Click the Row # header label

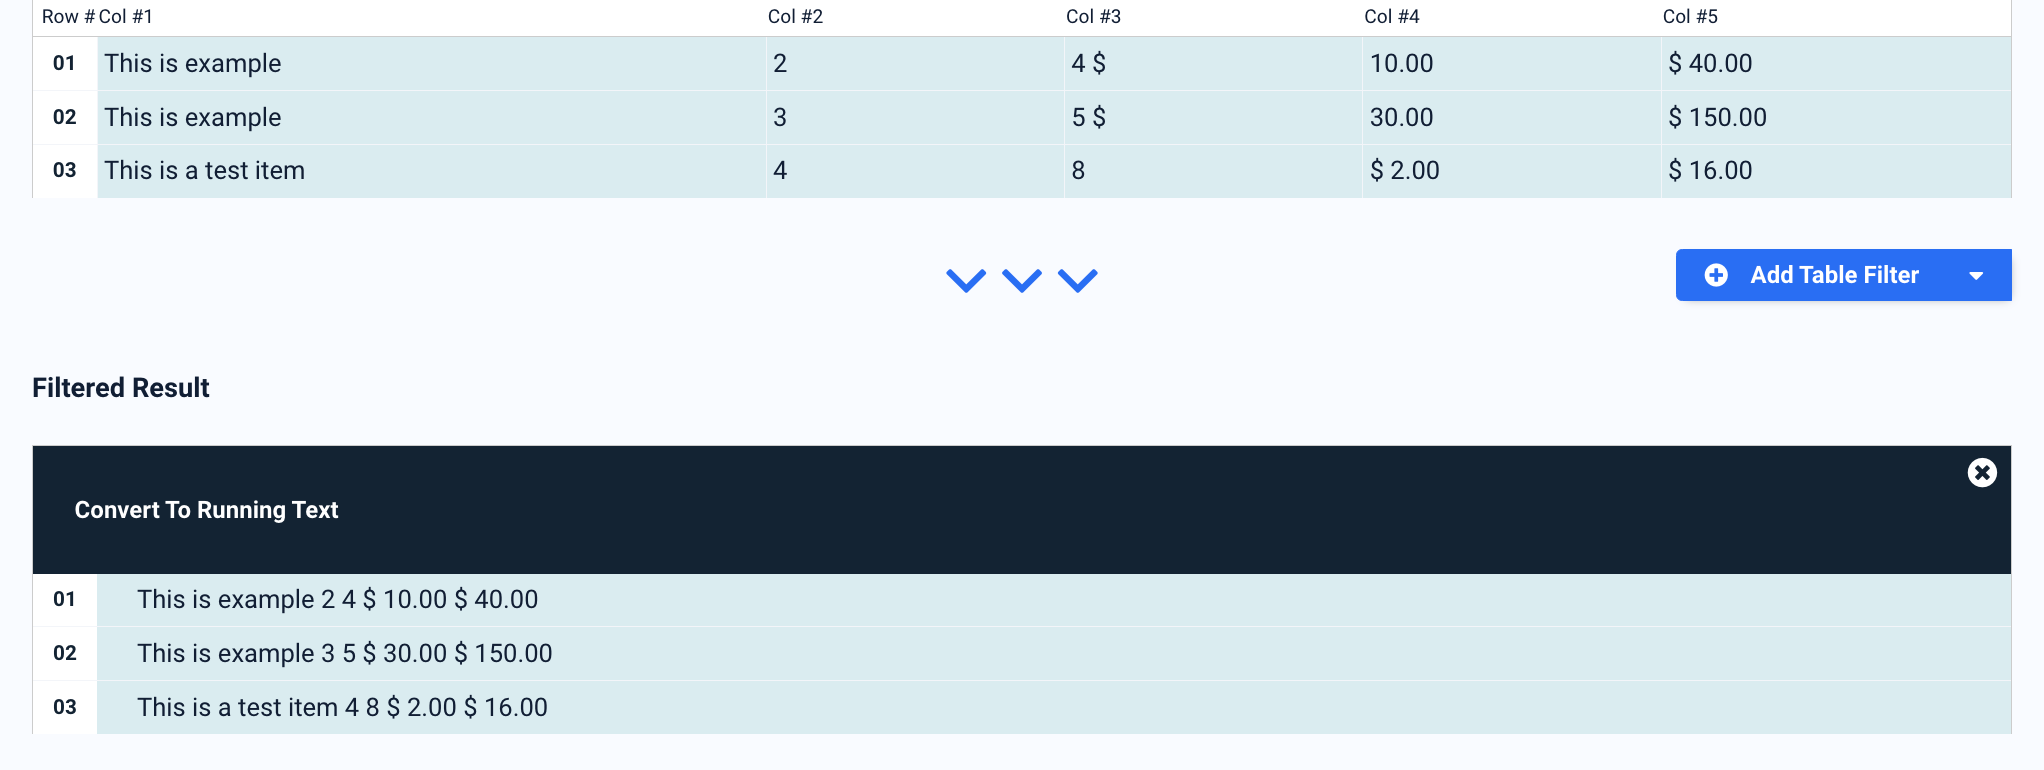(68, 17)
